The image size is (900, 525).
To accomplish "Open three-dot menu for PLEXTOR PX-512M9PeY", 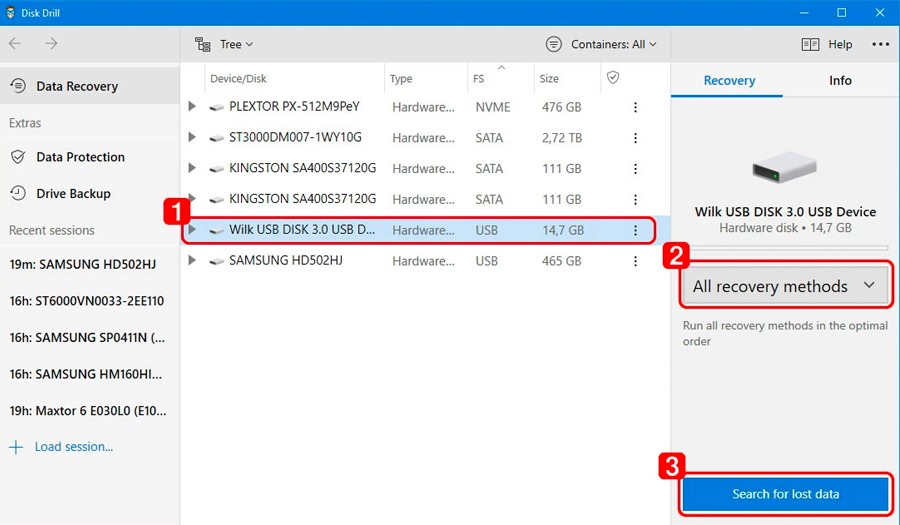I will pos(635,107).
